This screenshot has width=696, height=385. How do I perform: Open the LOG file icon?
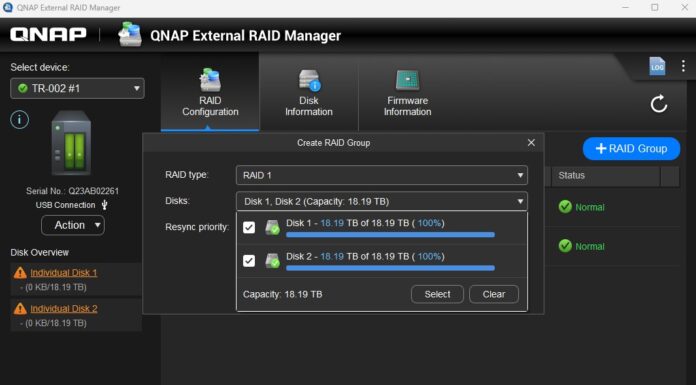(657, 67)
